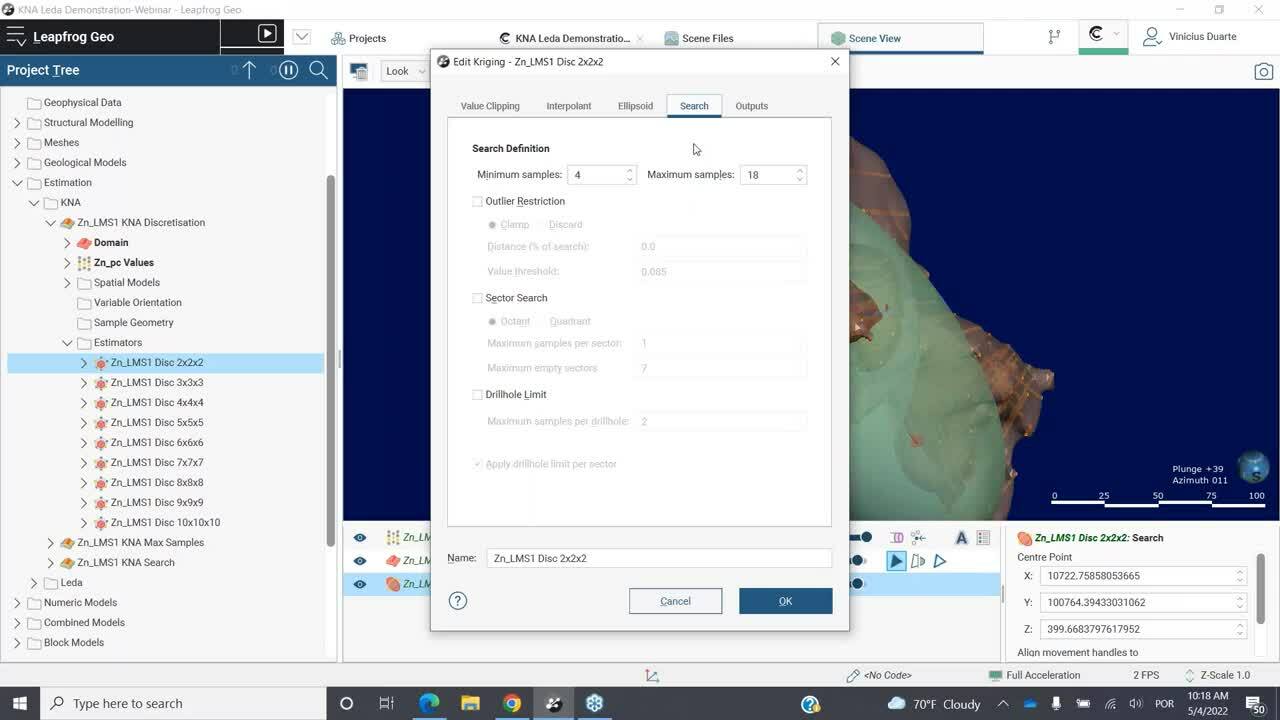This screenshot has height=720, width=1280.
Task: Switch to the Interpolant tab
Action: coord(569,106)
